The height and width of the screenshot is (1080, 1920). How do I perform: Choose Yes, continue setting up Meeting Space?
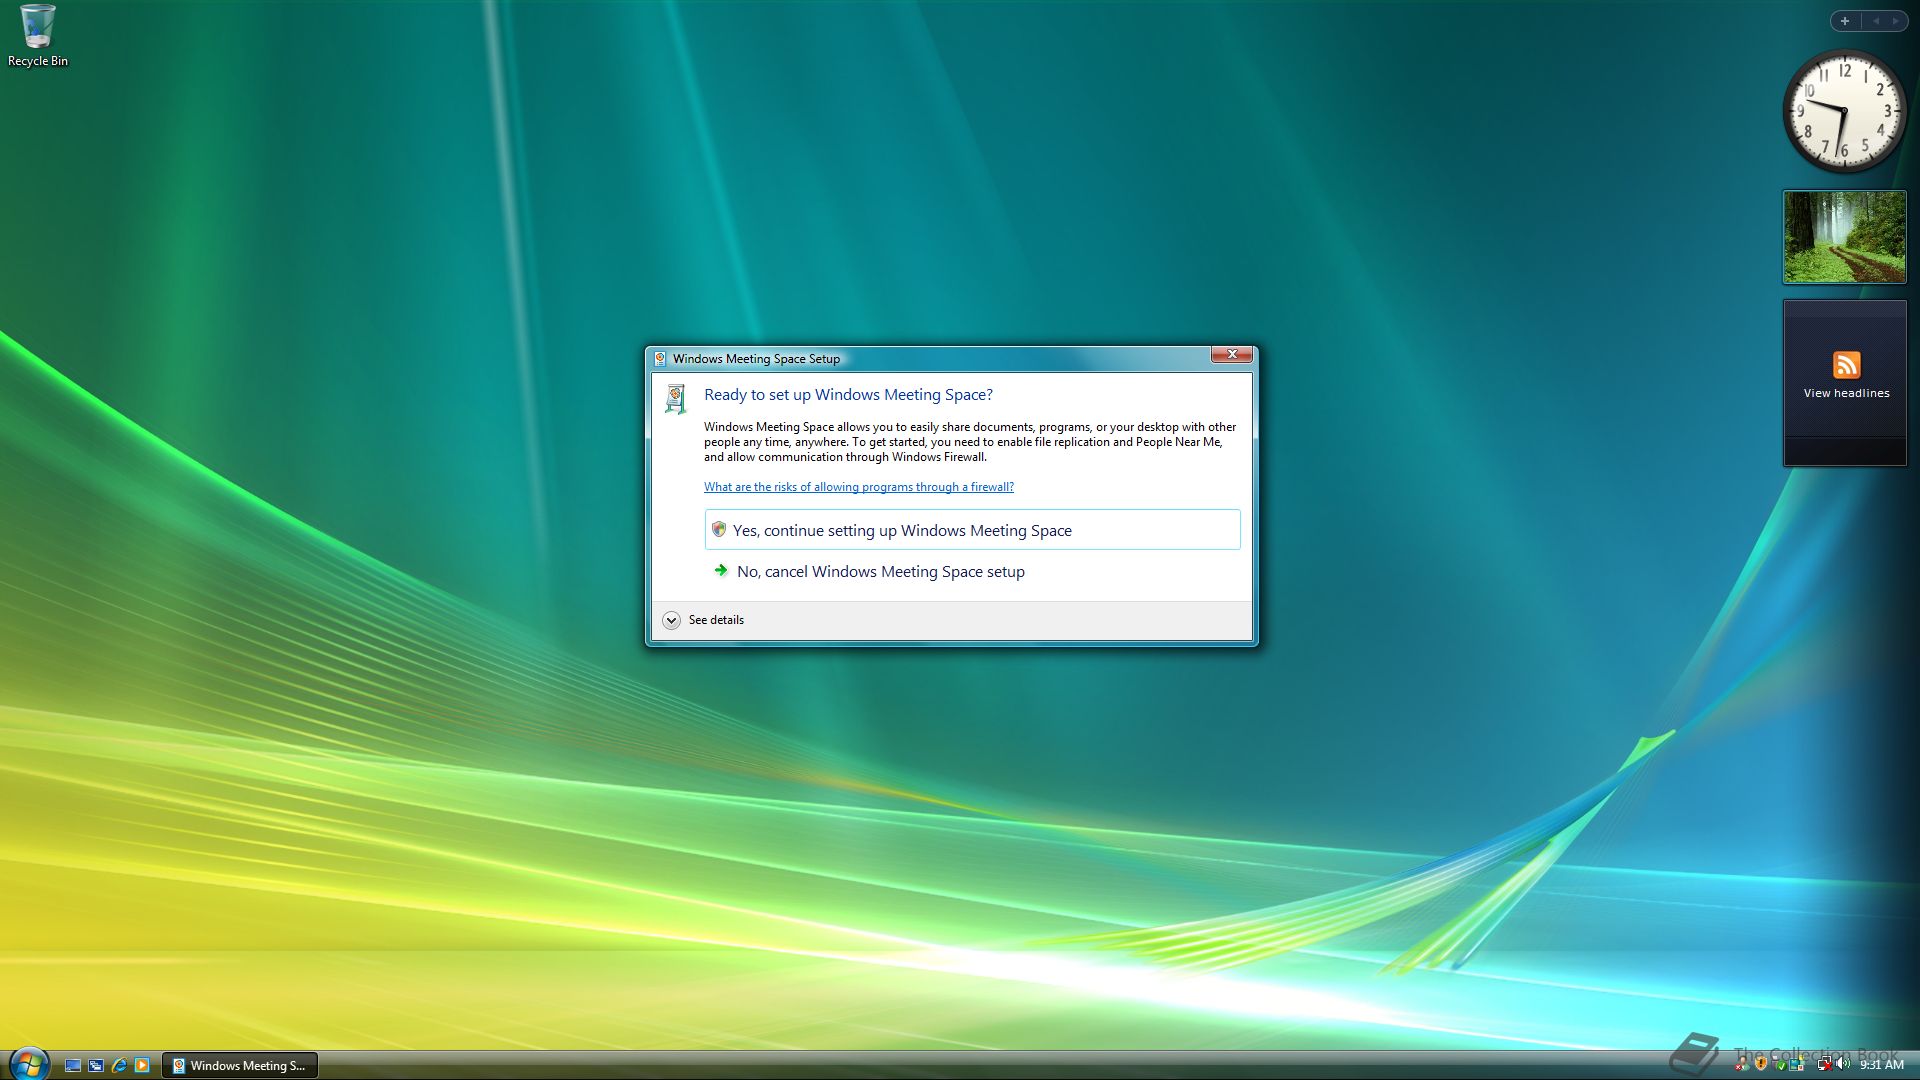972,530
